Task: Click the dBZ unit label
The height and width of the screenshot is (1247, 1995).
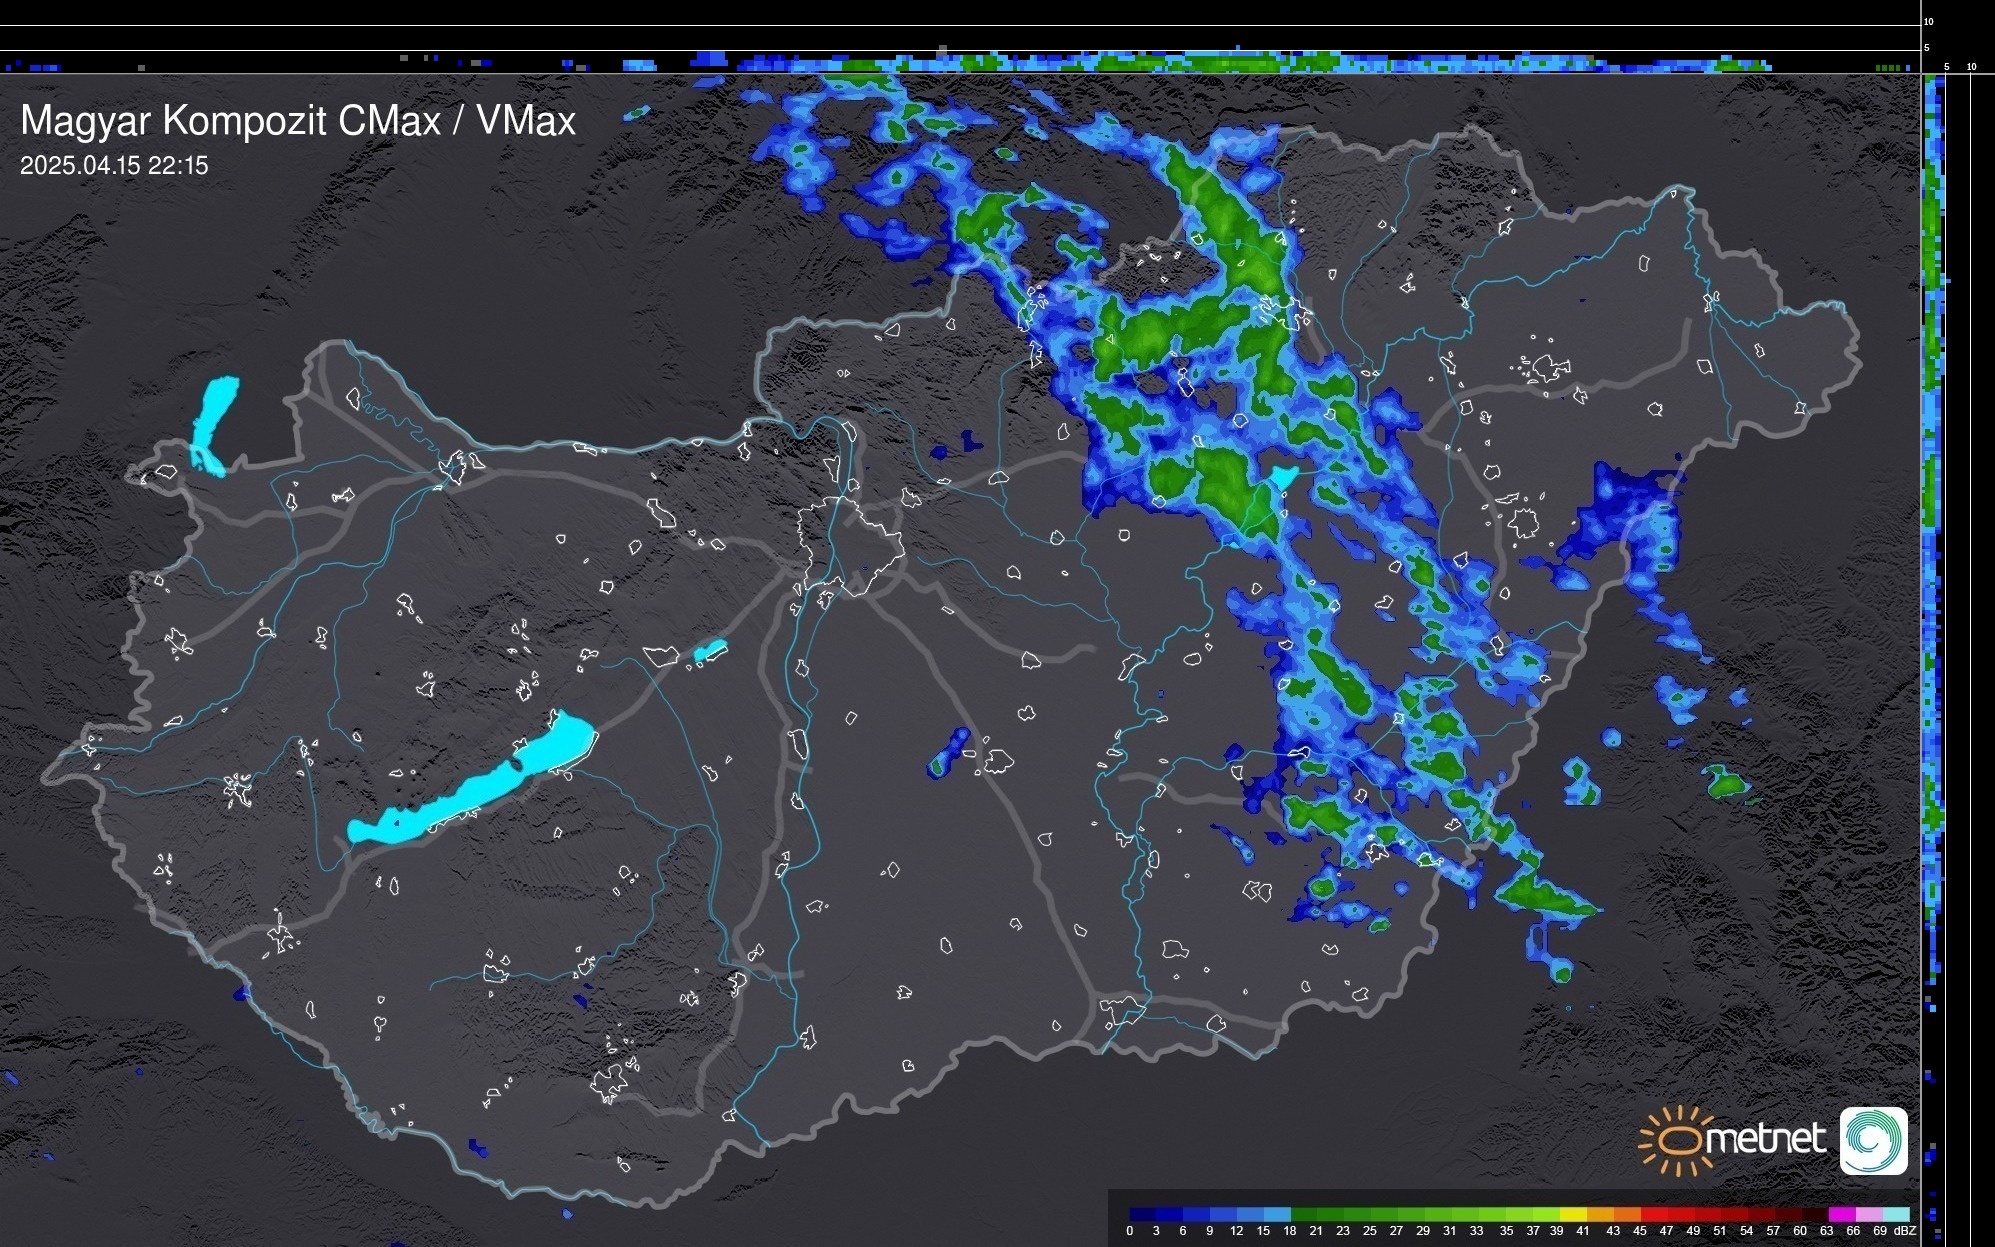Action: point(1905,1231)
